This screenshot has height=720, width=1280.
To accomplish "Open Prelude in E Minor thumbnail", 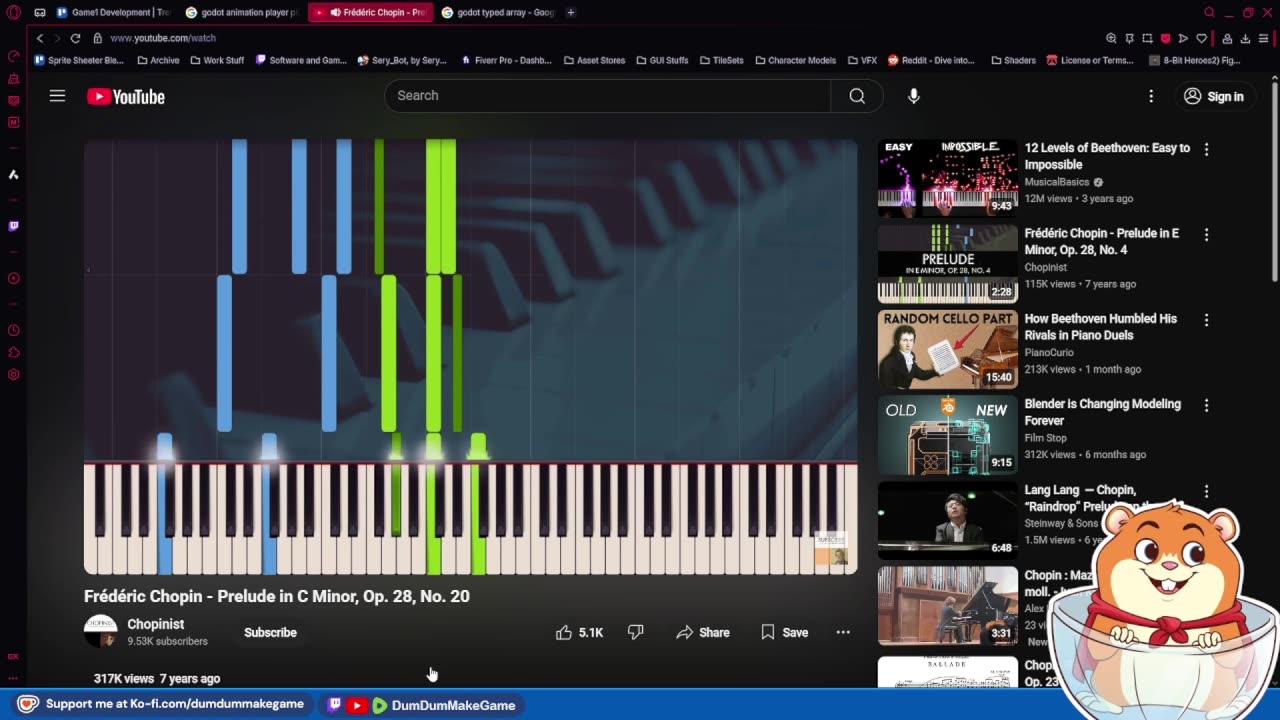I will click(948, 263).
